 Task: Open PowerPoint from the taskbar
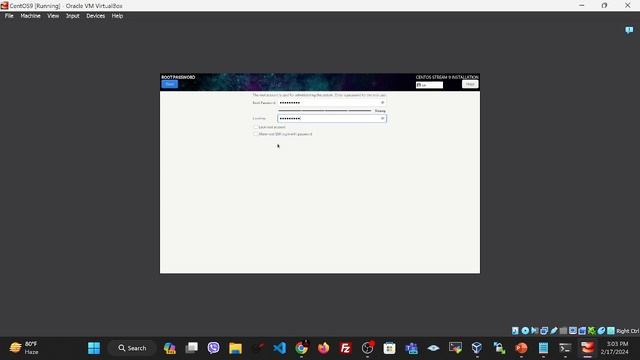click(x=521, y=348)
